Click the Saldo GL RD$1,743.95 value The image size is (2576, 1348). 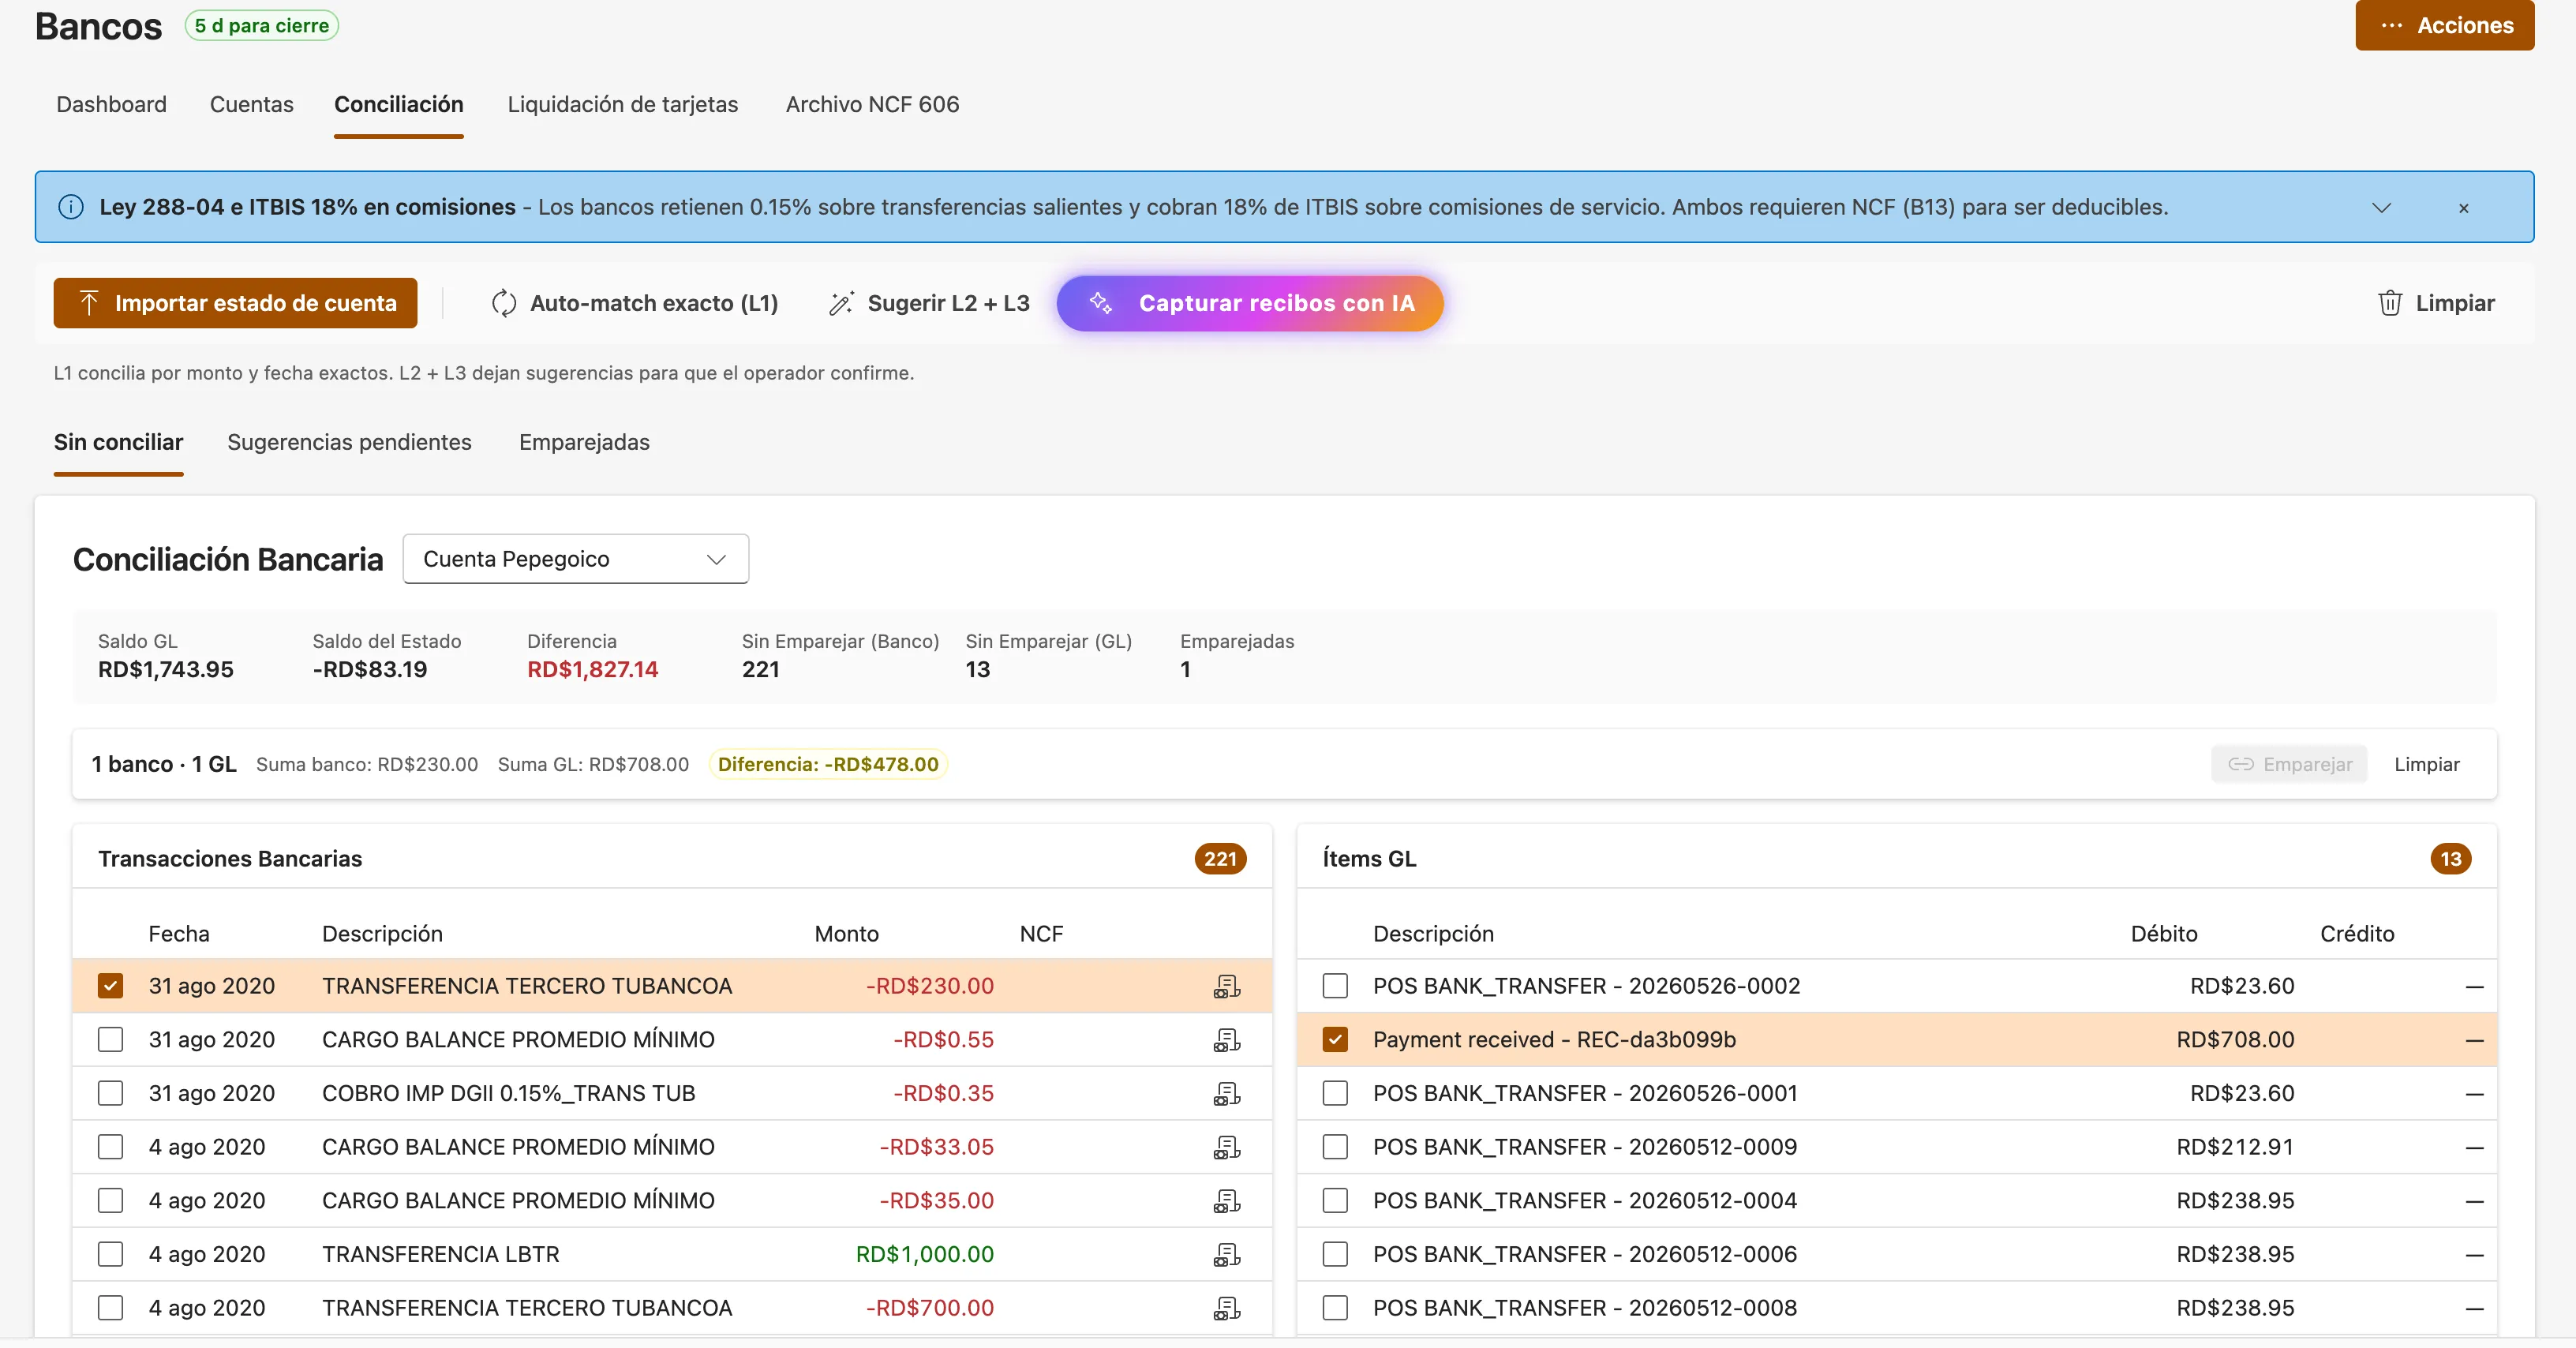coord(166,670)
